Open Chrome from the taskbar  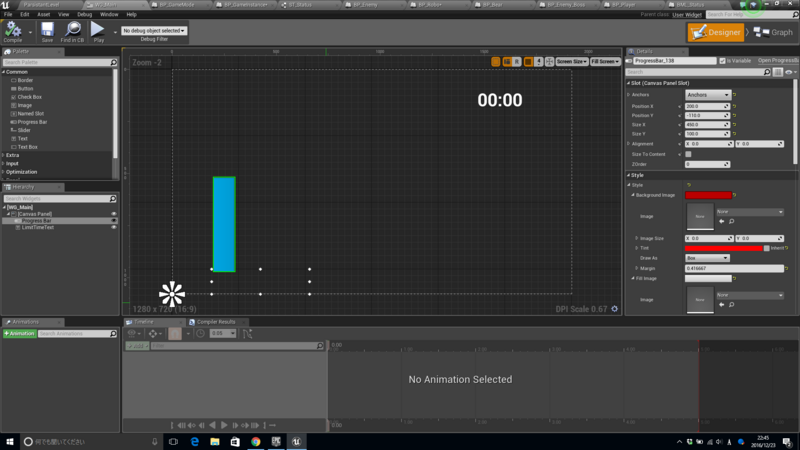tap(255, 441)
